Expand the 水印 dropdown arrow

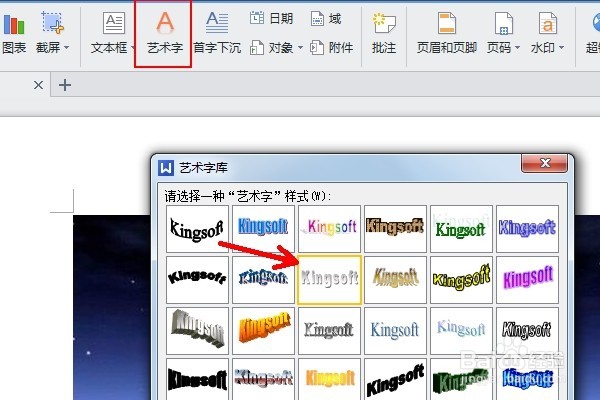(x=561, y=48)
